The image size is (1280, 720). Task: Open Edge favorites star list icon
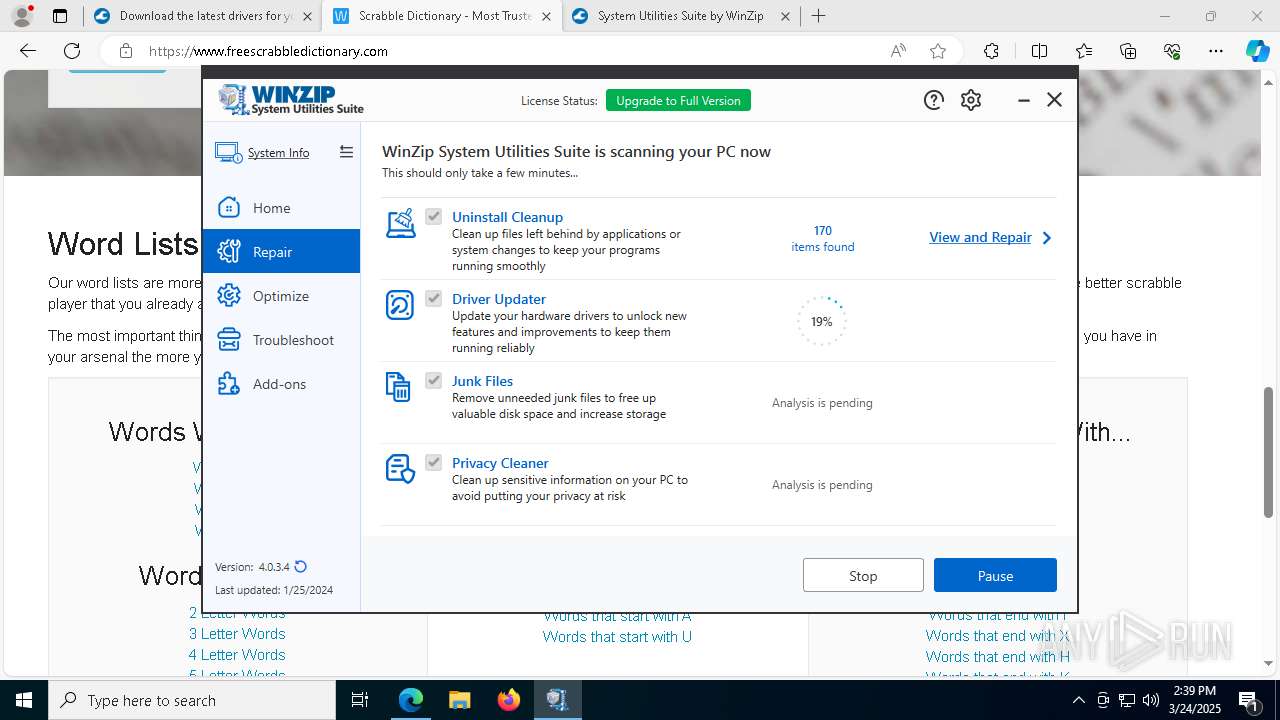point(1084,51)
